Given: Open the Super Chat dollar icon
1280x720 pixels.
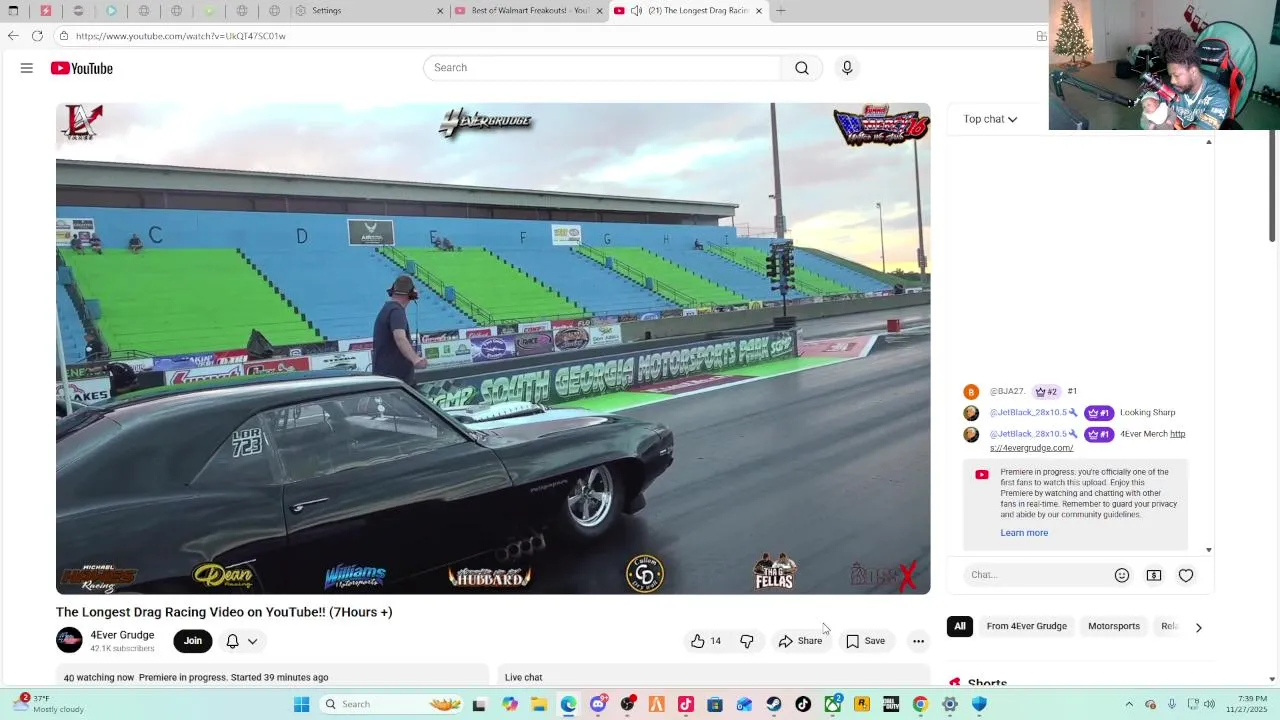Looking at the screenshot, I should (x=1154, y=575).
